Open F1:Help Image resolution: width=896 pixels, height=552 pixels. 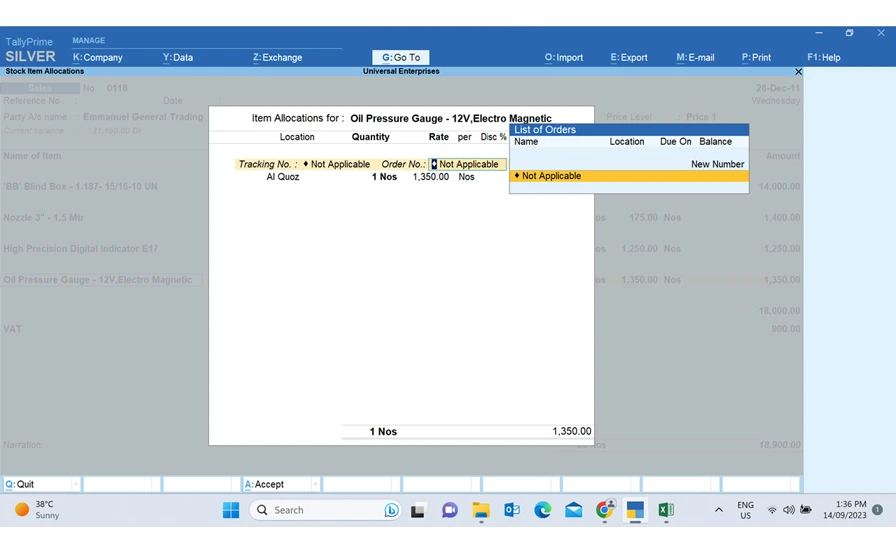823,57
